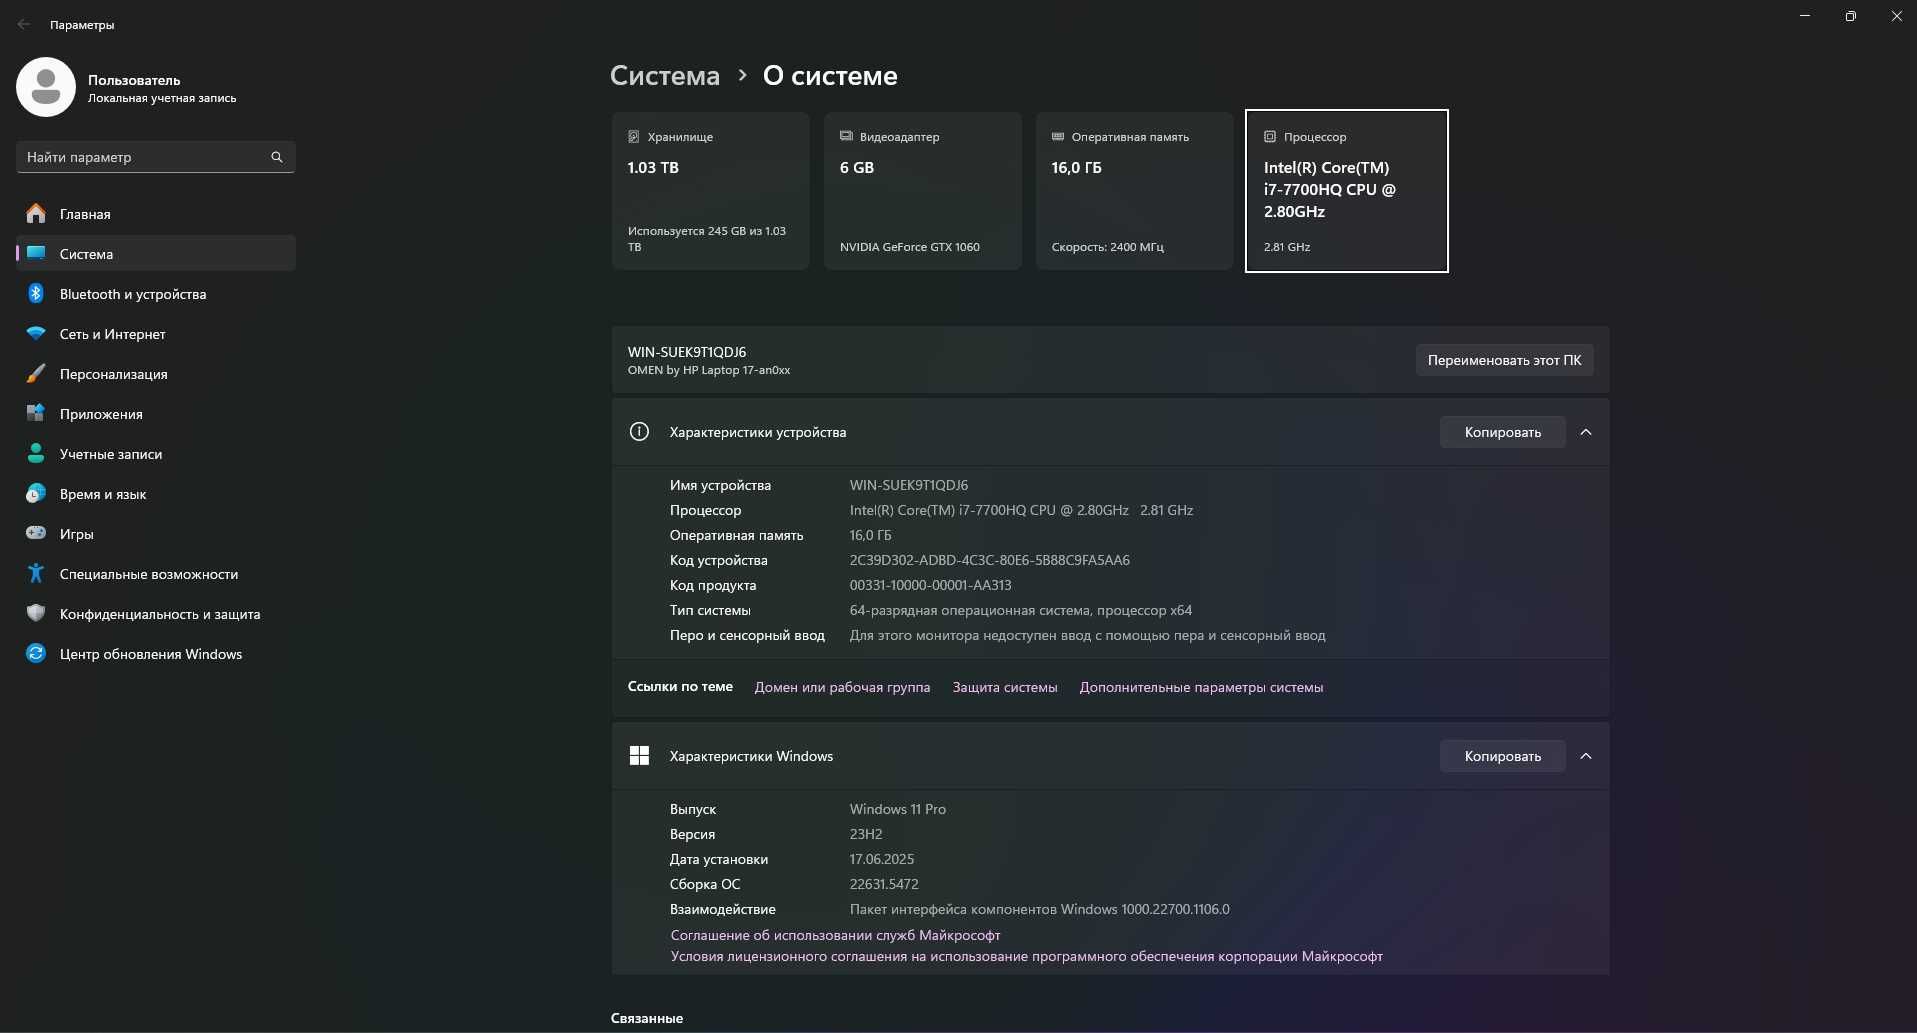Open Конфиденциальность и защита settings

(156, 613)
